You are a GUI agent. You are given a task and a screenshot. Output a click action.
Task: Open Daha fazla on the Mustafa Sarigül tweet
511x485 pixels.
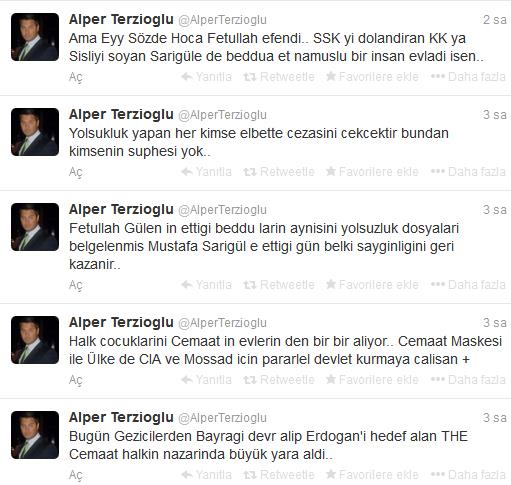(x=468, y=285)
